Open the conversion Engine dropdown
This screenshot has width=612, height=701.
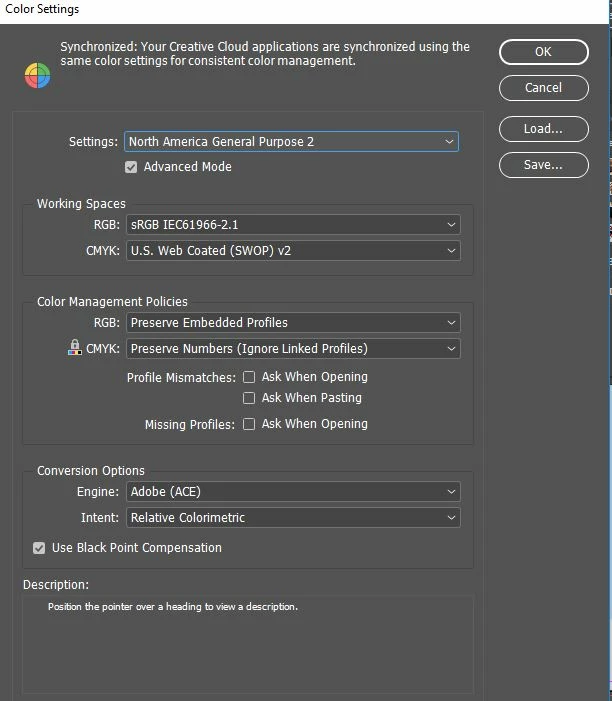(x=293, y=492)
